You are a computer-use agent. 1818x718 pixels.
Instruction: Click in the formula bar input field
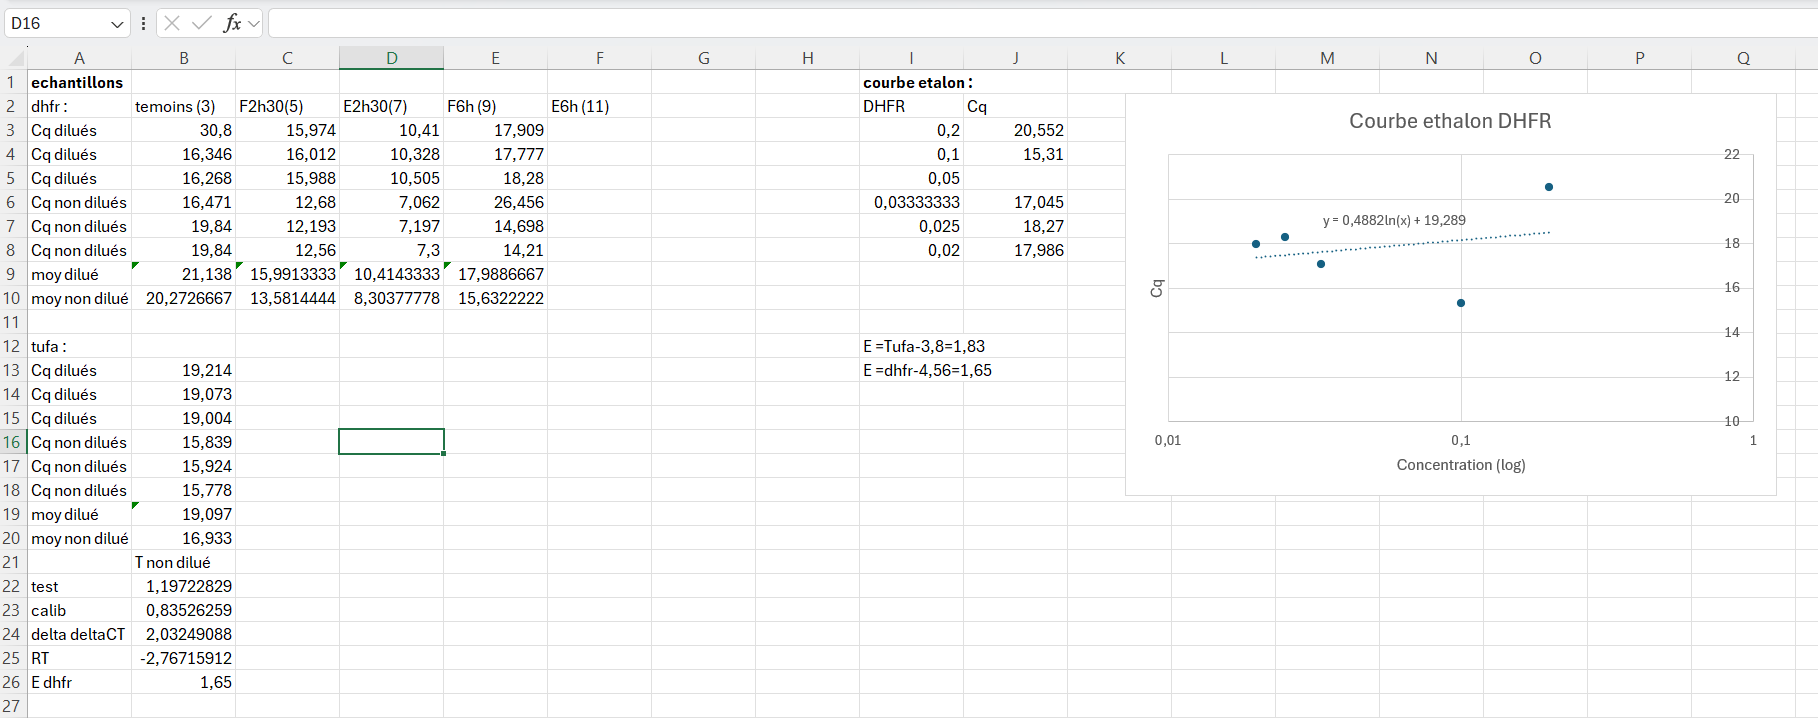[1000, 23]
